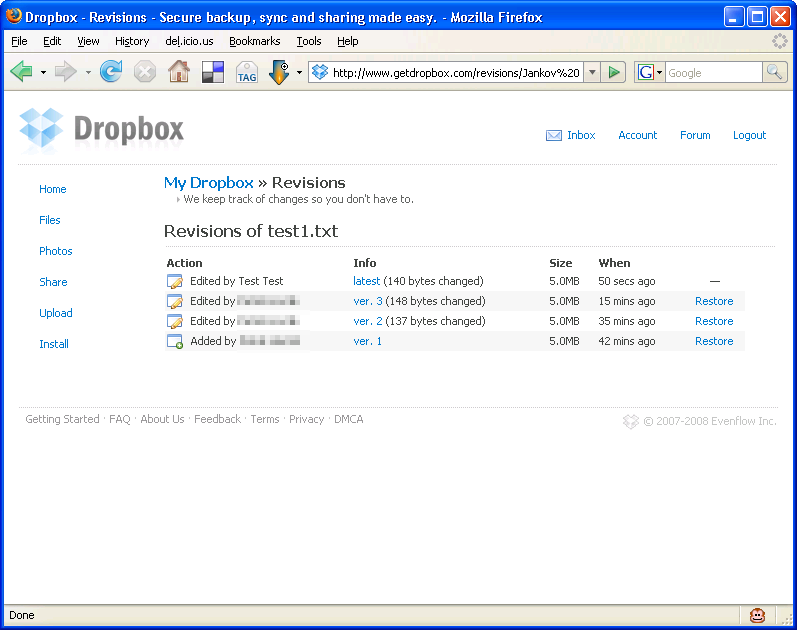Click the green Go arrow button

[x=614, y=72]
